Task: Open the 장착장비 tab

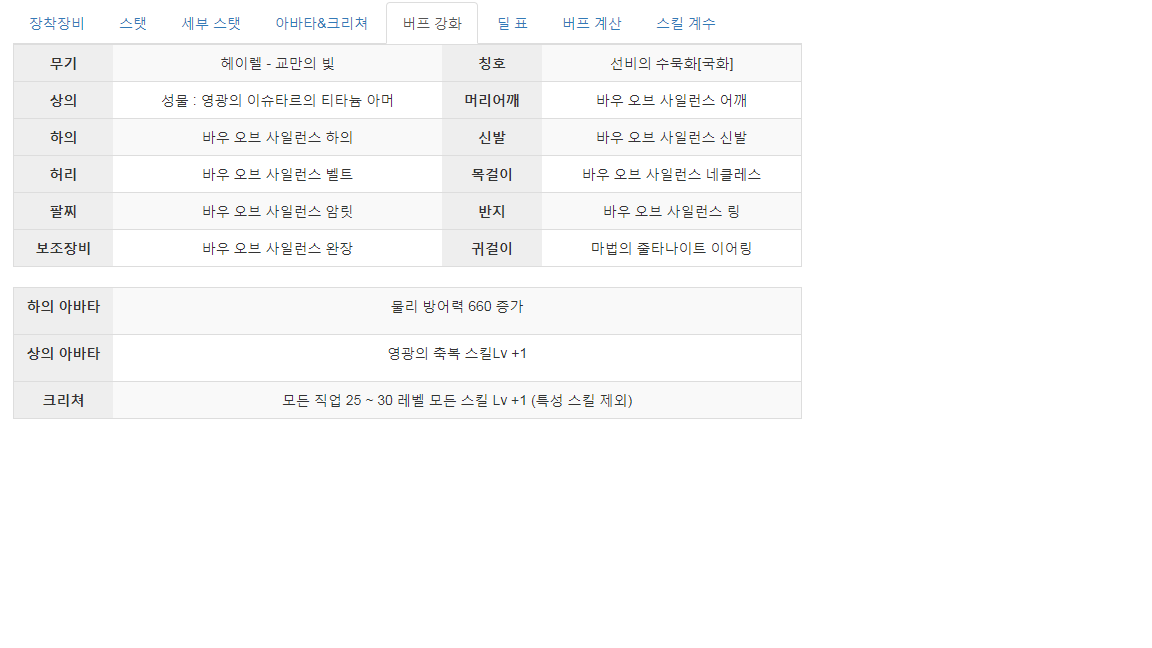Action: (57, 24)
